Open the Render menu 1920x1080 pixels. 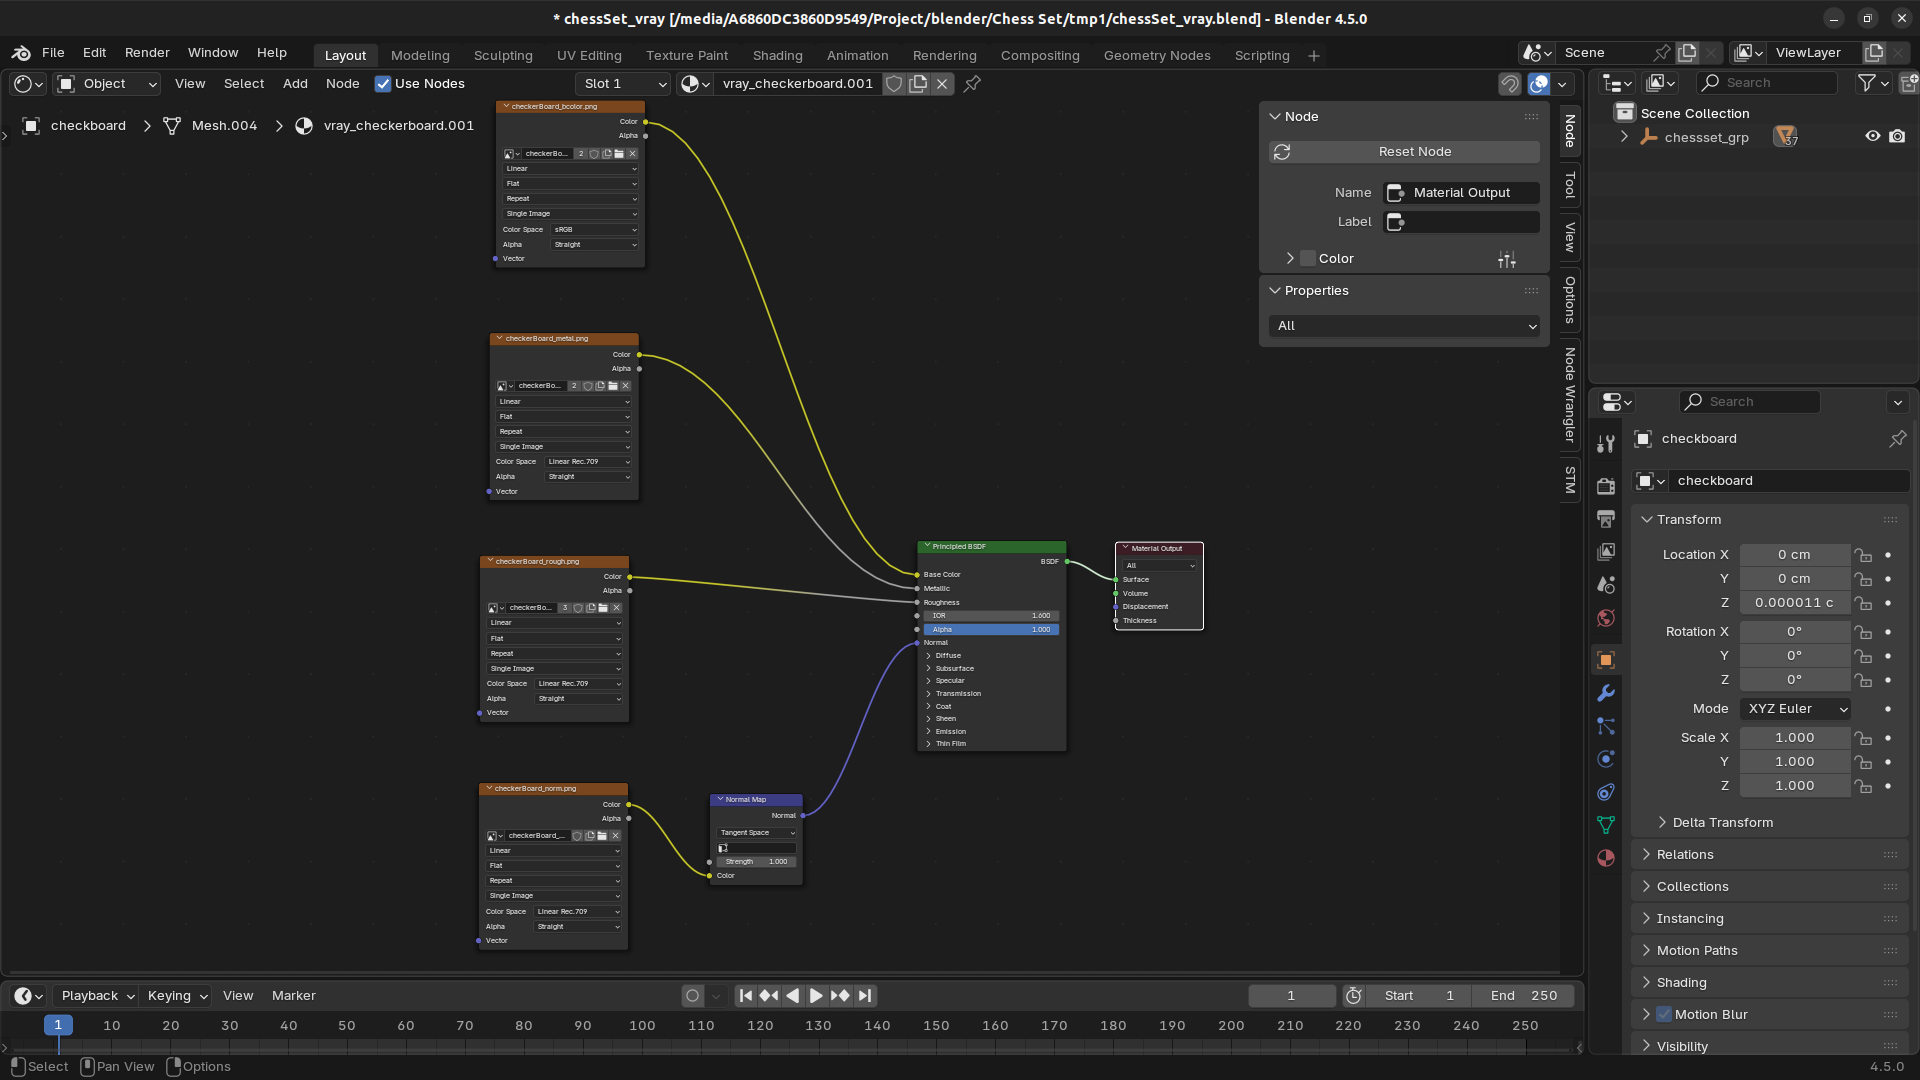(147, 53)
